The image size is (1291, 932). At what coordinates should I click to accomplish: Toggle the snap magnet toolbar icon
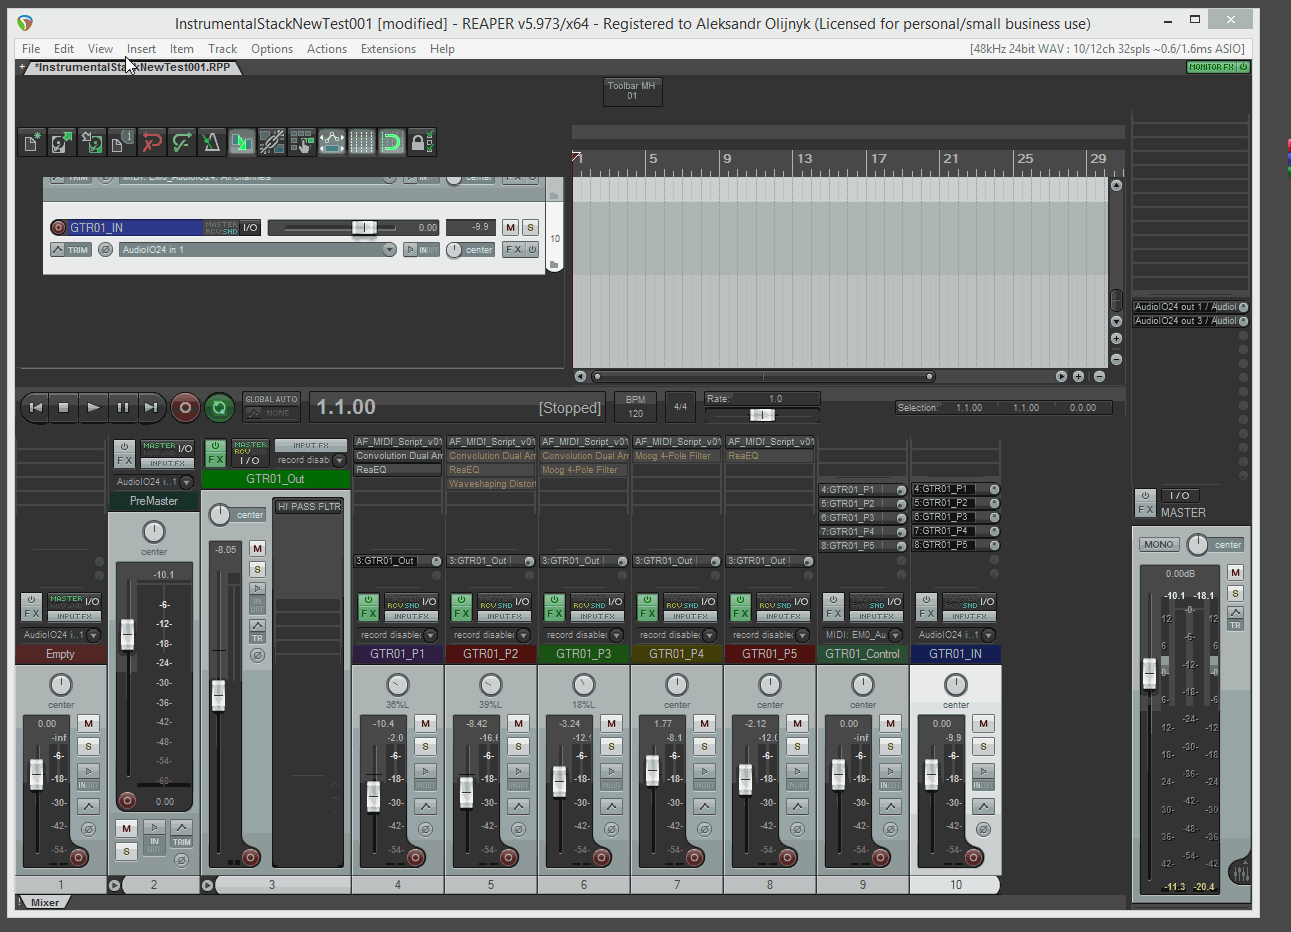(x=392, y=143)
